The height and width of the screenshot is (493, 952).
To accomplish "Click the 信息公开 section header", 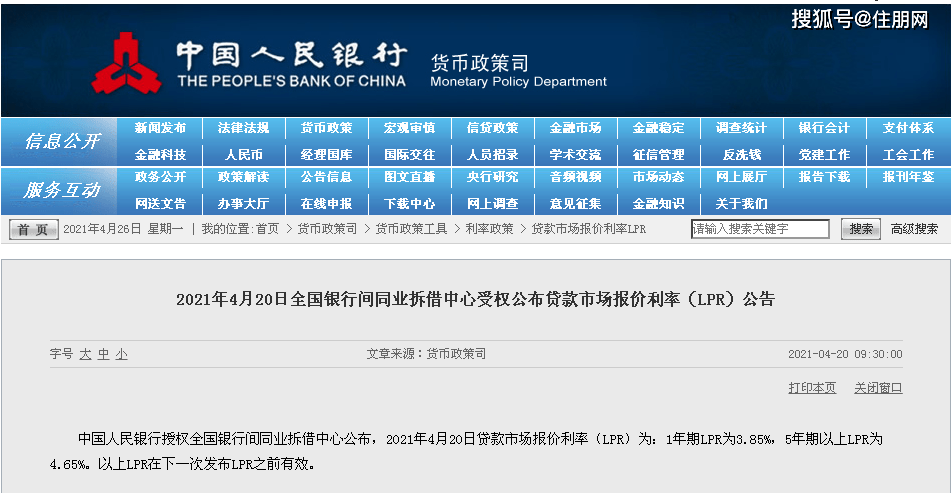I will [62, 141].
